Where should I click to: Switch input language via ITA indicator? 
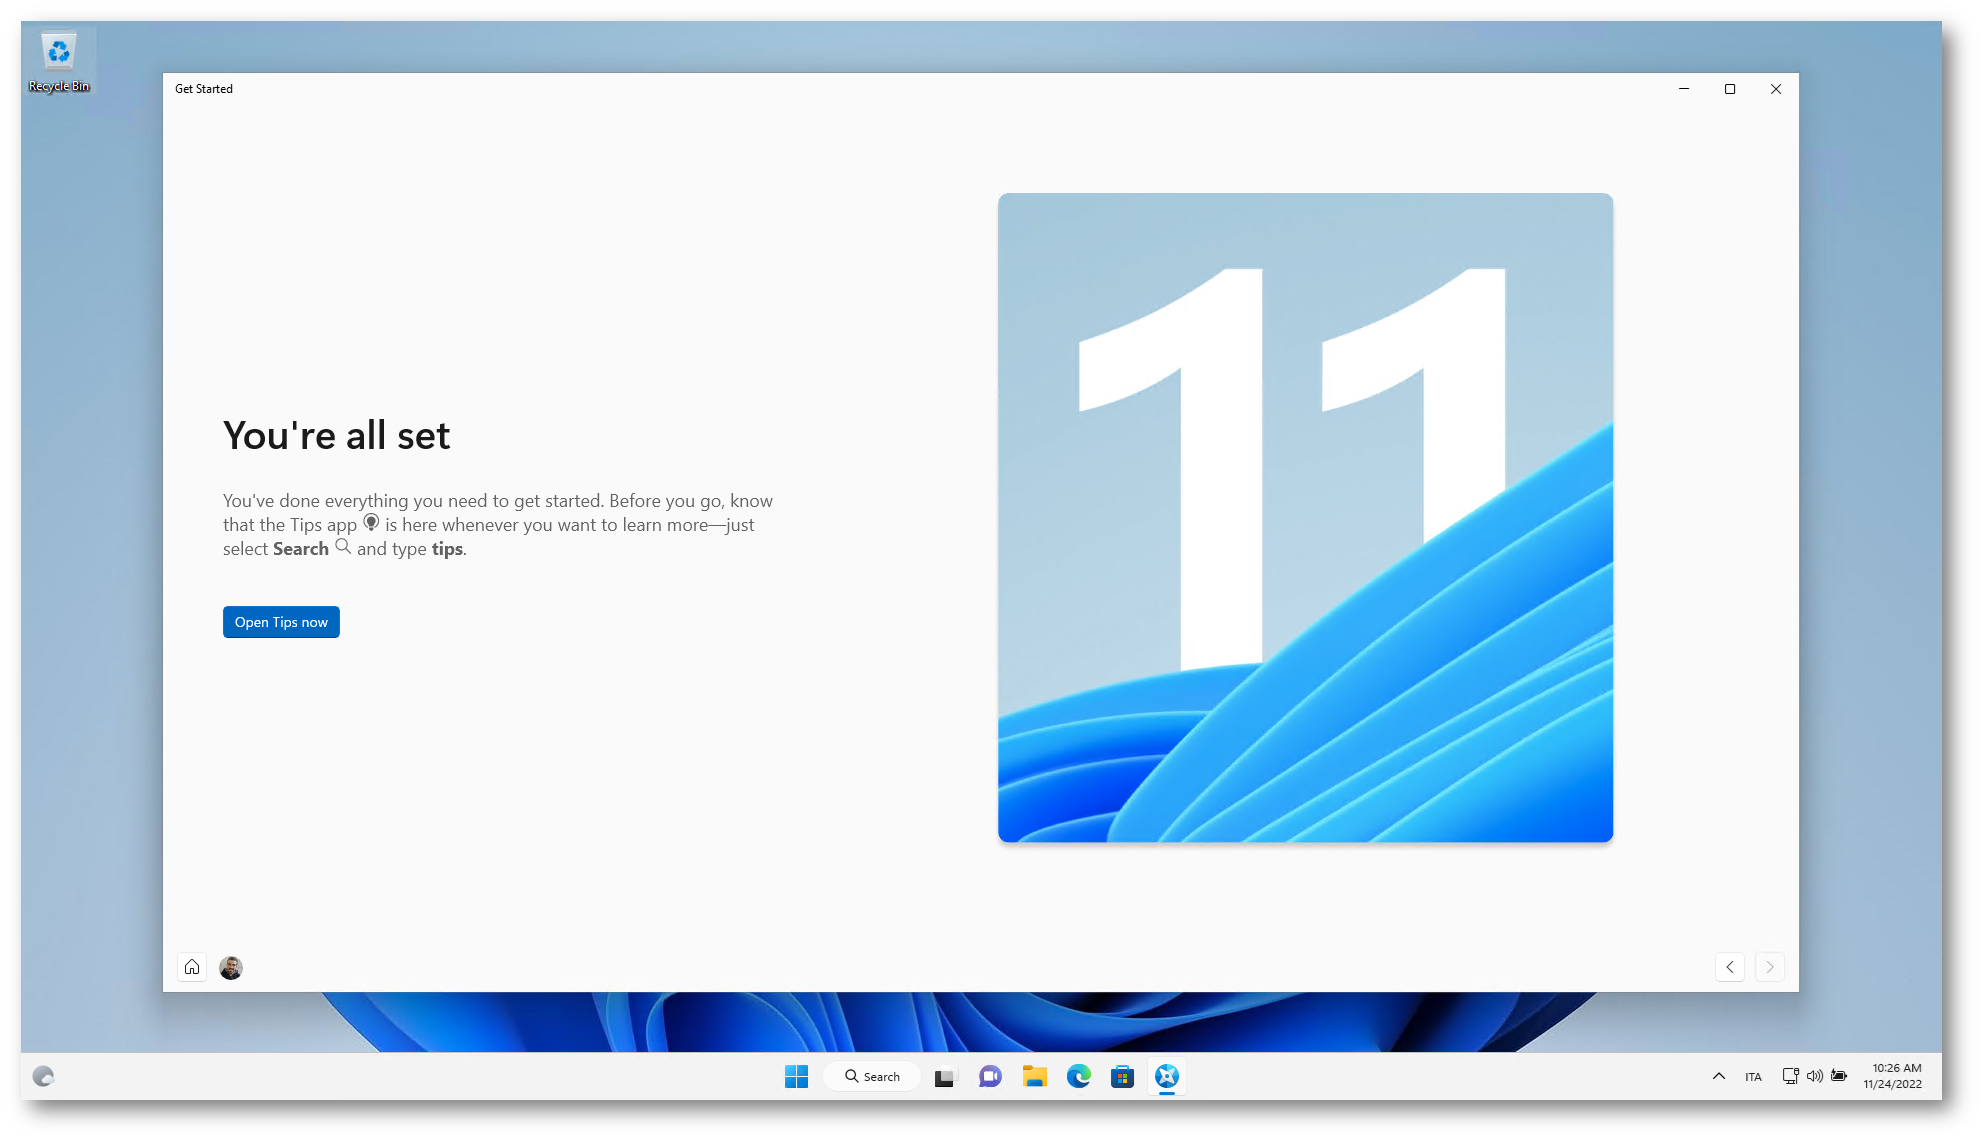(1753, 1077)
